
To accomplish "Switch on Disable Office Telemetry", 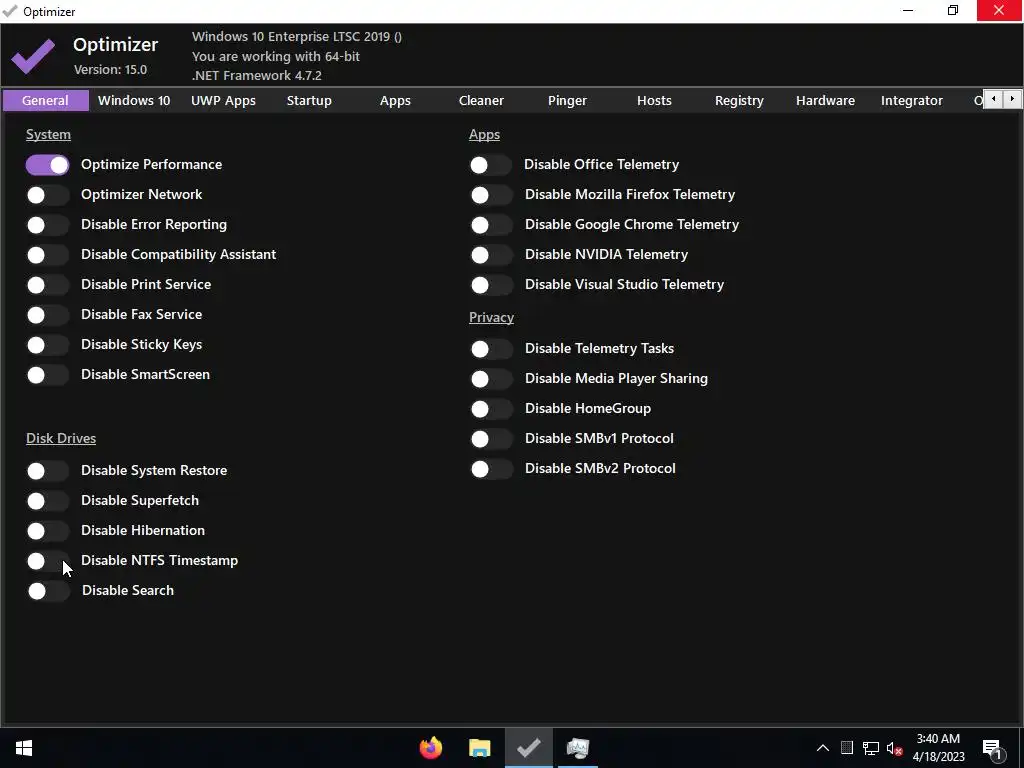I will (491, 165).
